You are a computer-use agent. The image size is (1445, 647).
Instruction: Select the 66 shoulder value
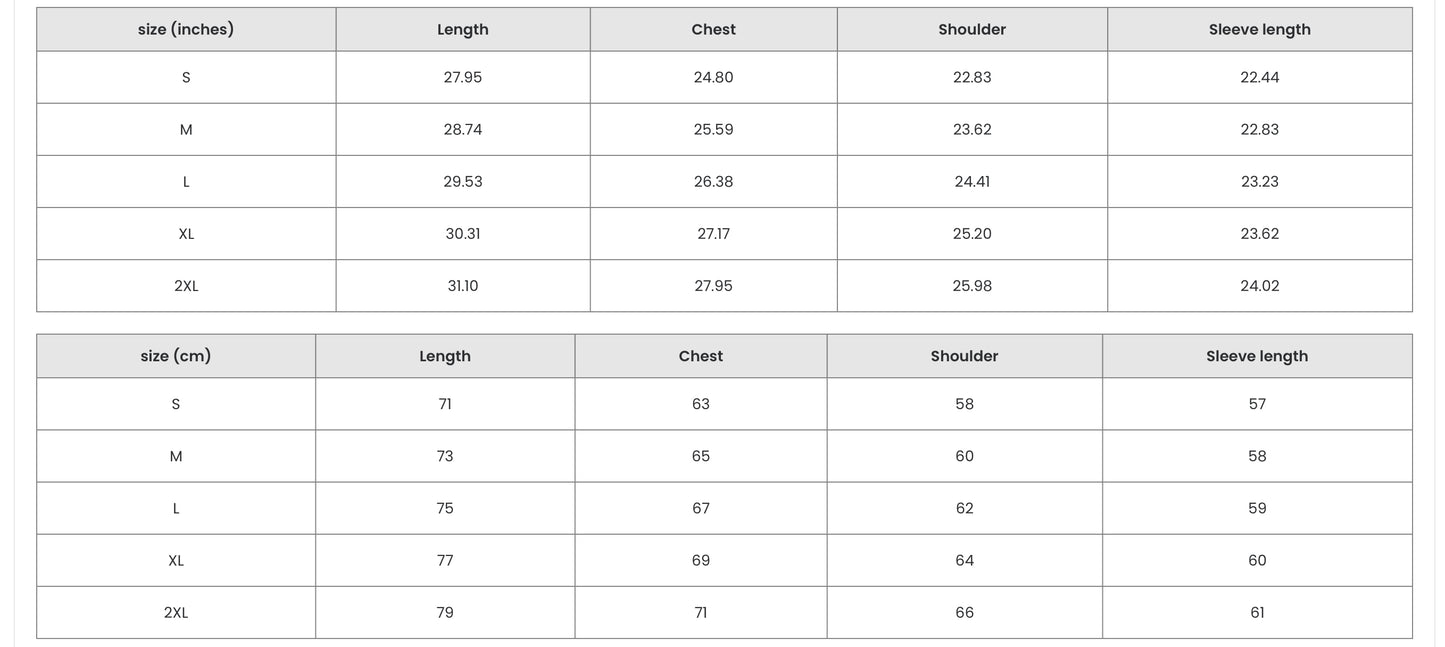coord(964,612)
